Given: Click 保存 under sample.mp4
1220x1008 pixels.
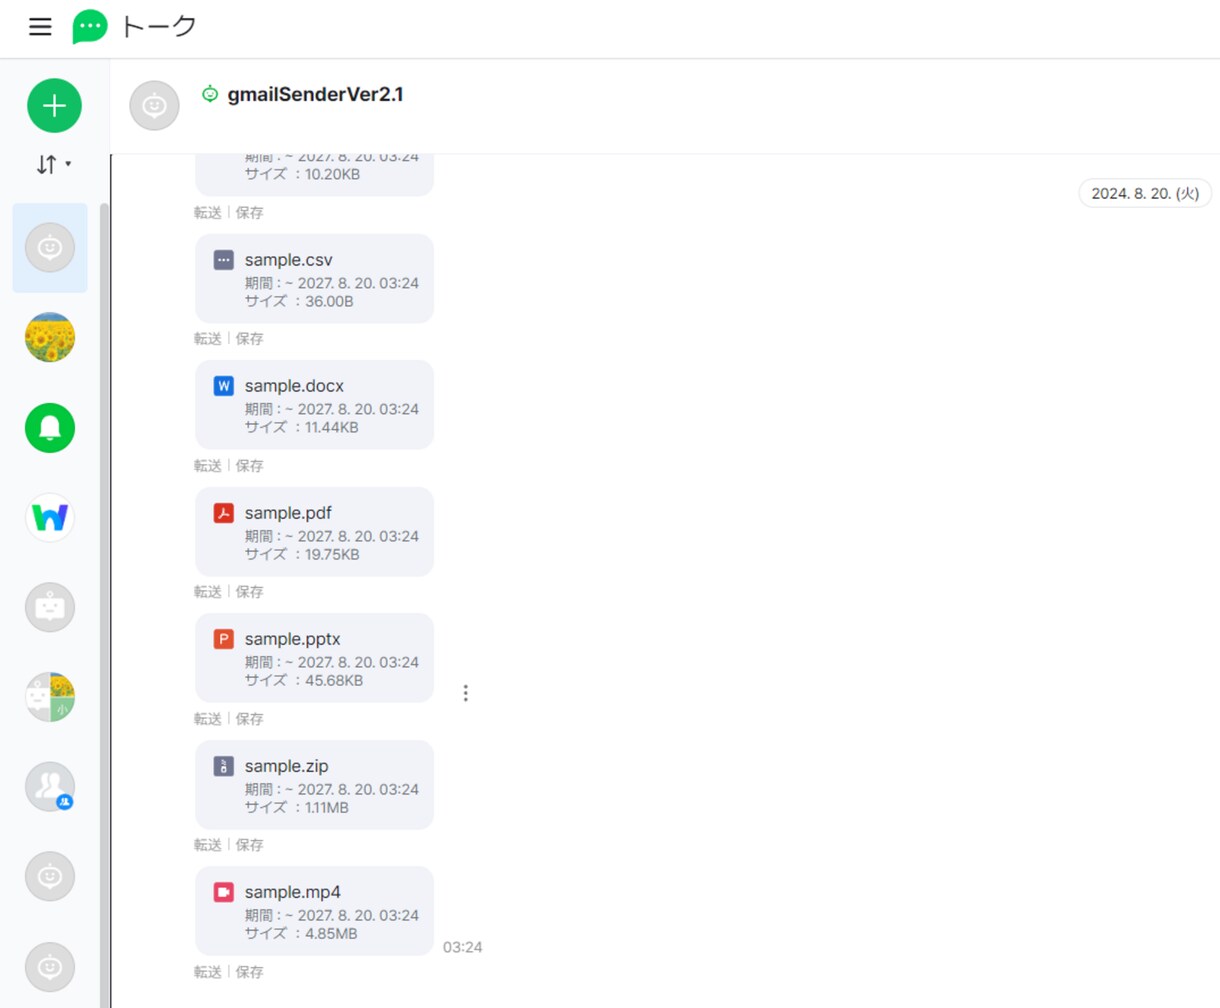Looking at the screenshot, I should click(250, 972).
